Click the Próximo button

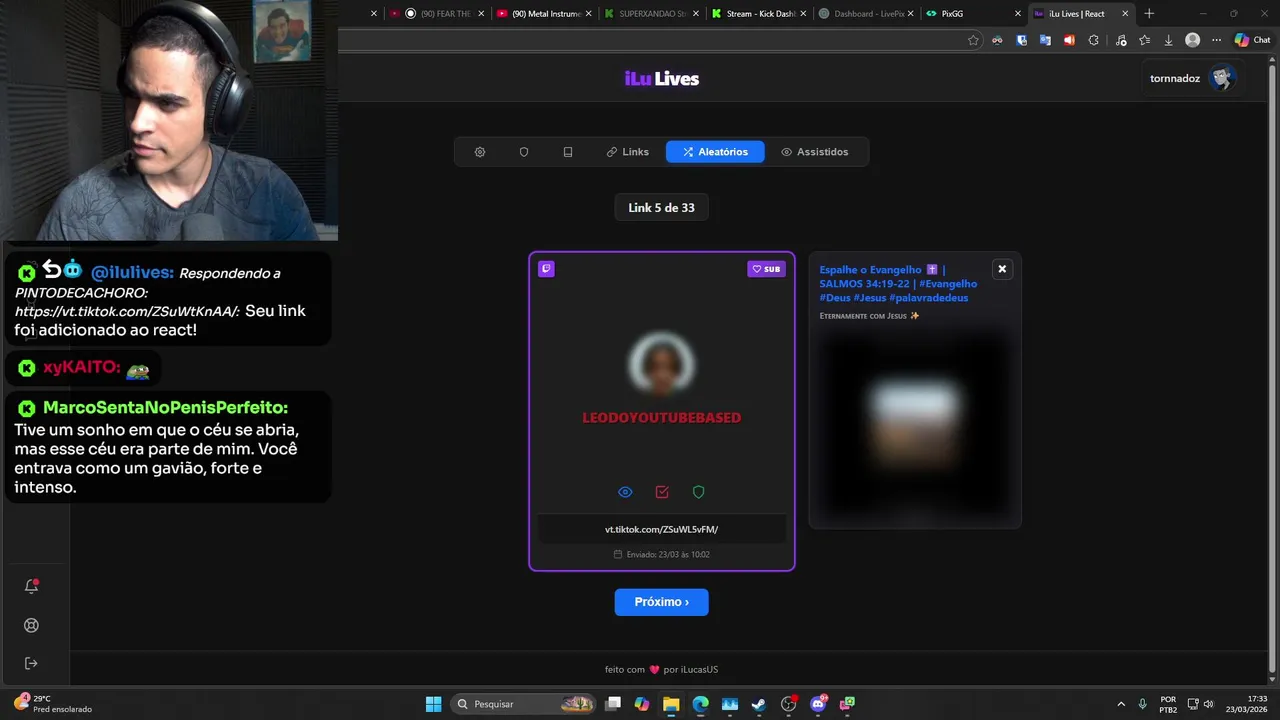pyautogui.click(x=661, y=602)
